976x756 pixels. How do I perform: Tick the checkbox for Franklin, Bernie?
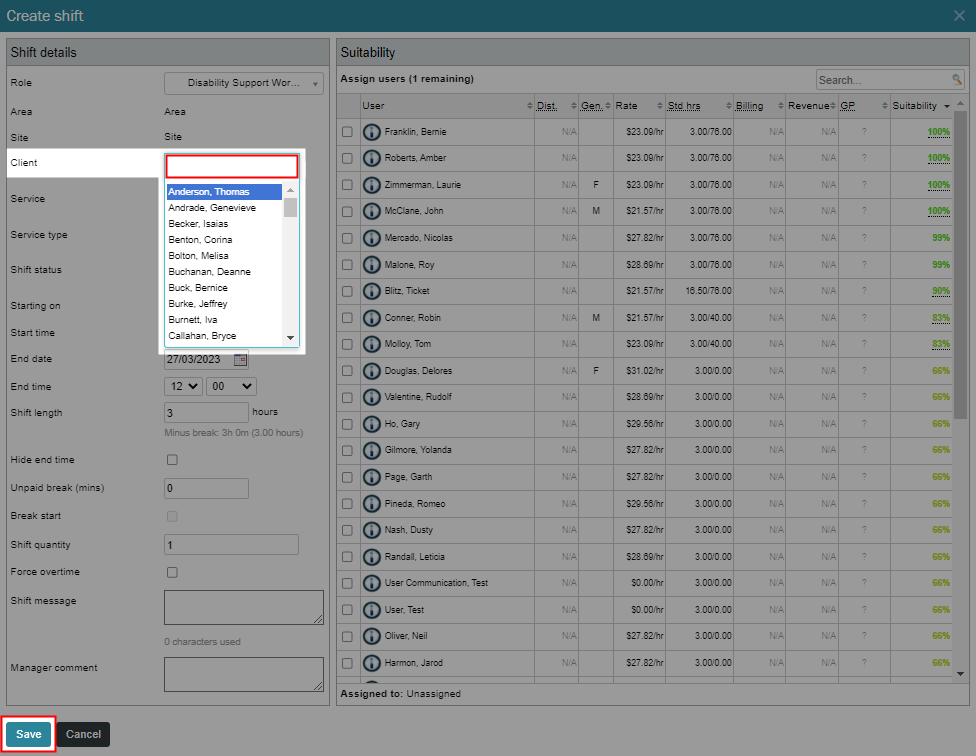pos(347,132)
